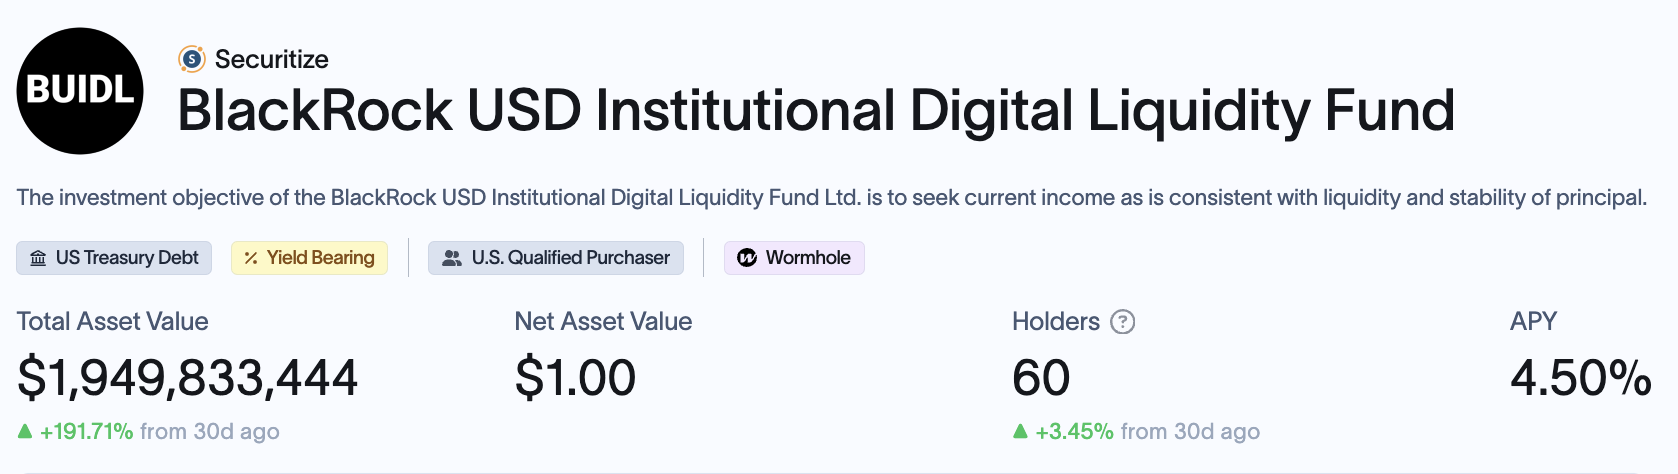Image resolution: width=1678 pixels, height=474 pixels.
Task: Select the Wormhole tag label
Action: (x=807, y=258)
